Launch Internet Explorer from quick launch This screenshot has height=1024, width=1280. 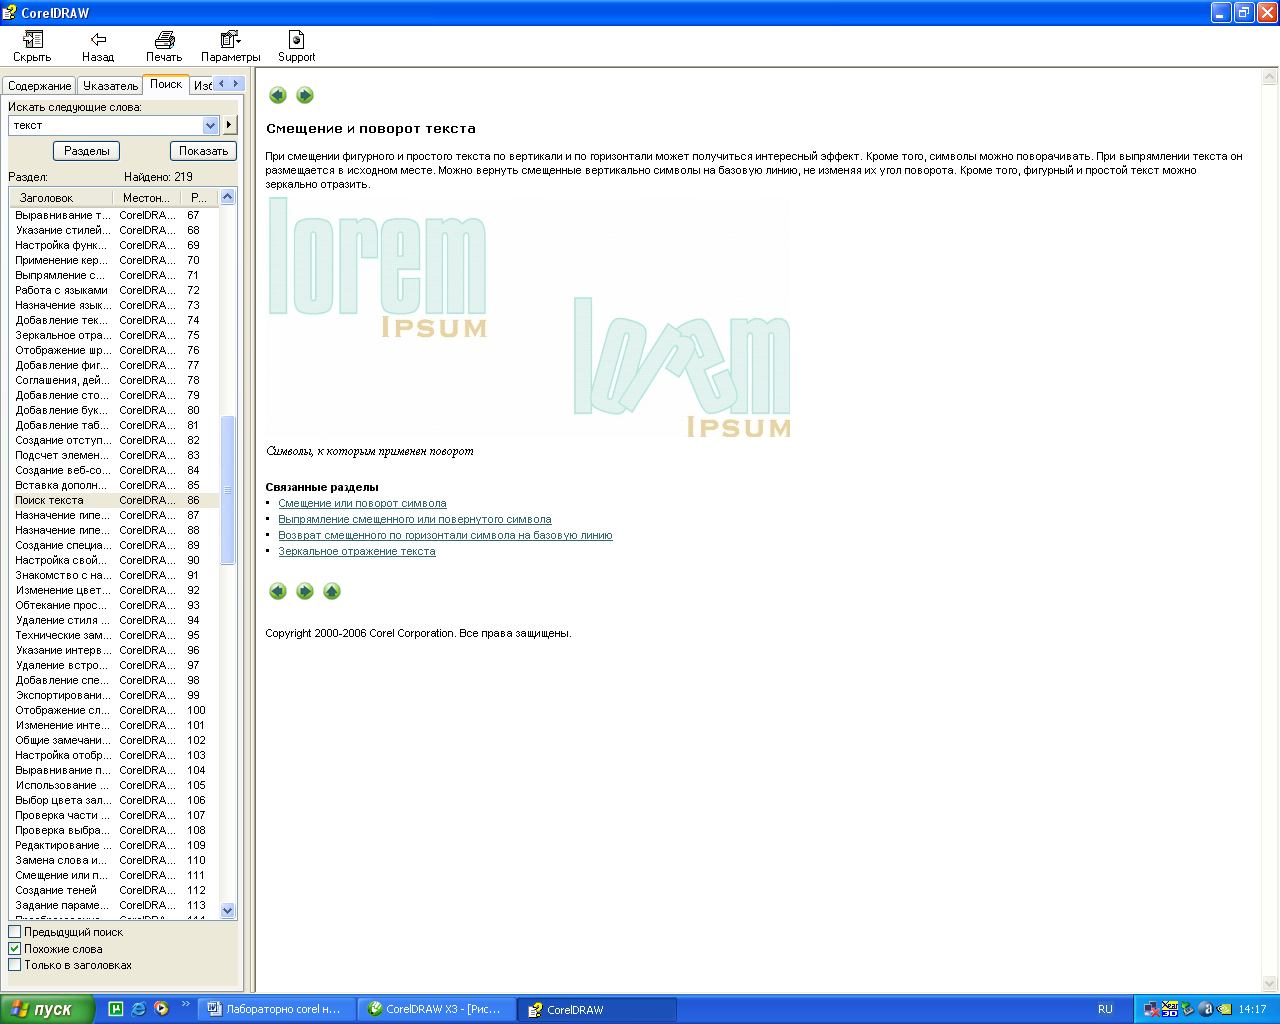(x=139, y=1009)
